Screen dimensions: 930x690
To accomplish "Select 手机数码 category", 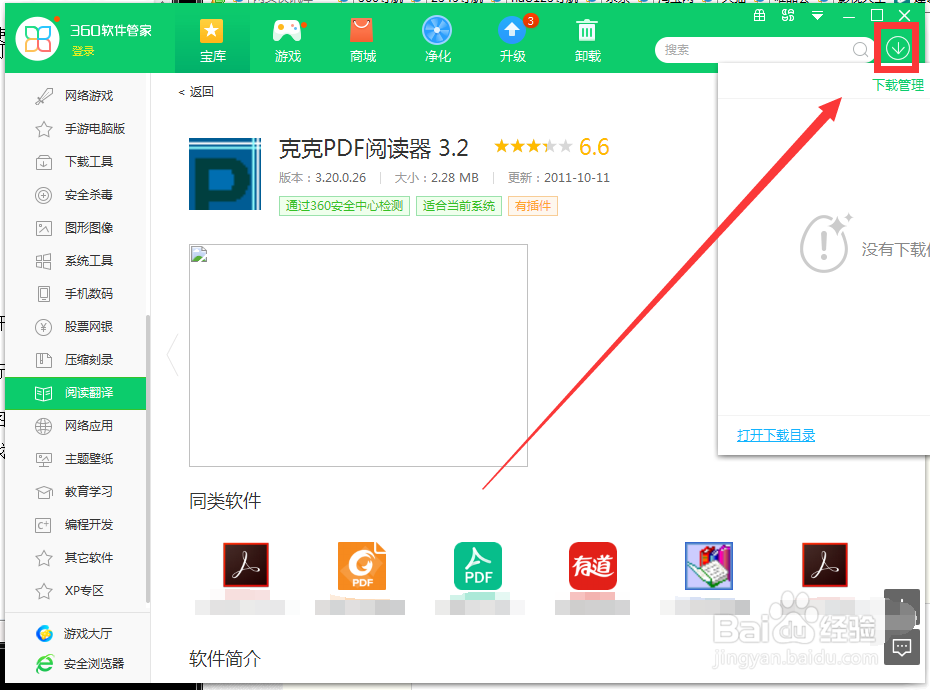I will pos(75,294).
